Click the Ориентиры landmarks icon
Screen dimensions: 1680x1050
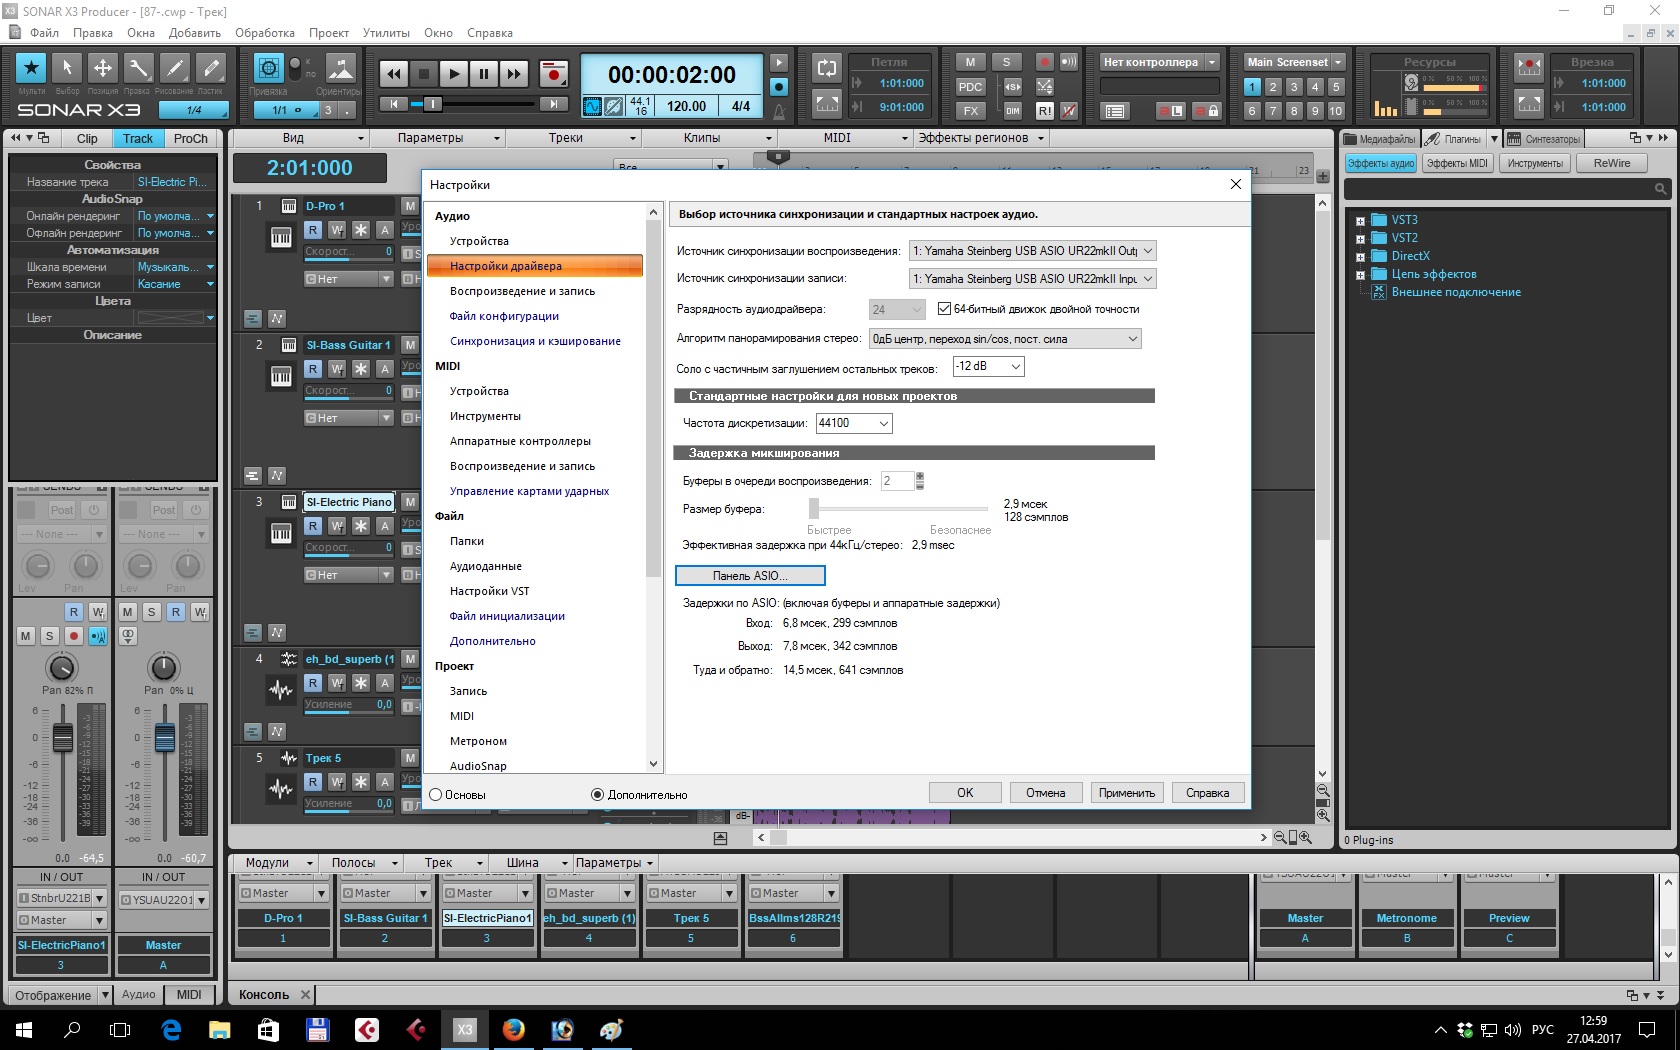pyautogui.click(x=341, y=68)
